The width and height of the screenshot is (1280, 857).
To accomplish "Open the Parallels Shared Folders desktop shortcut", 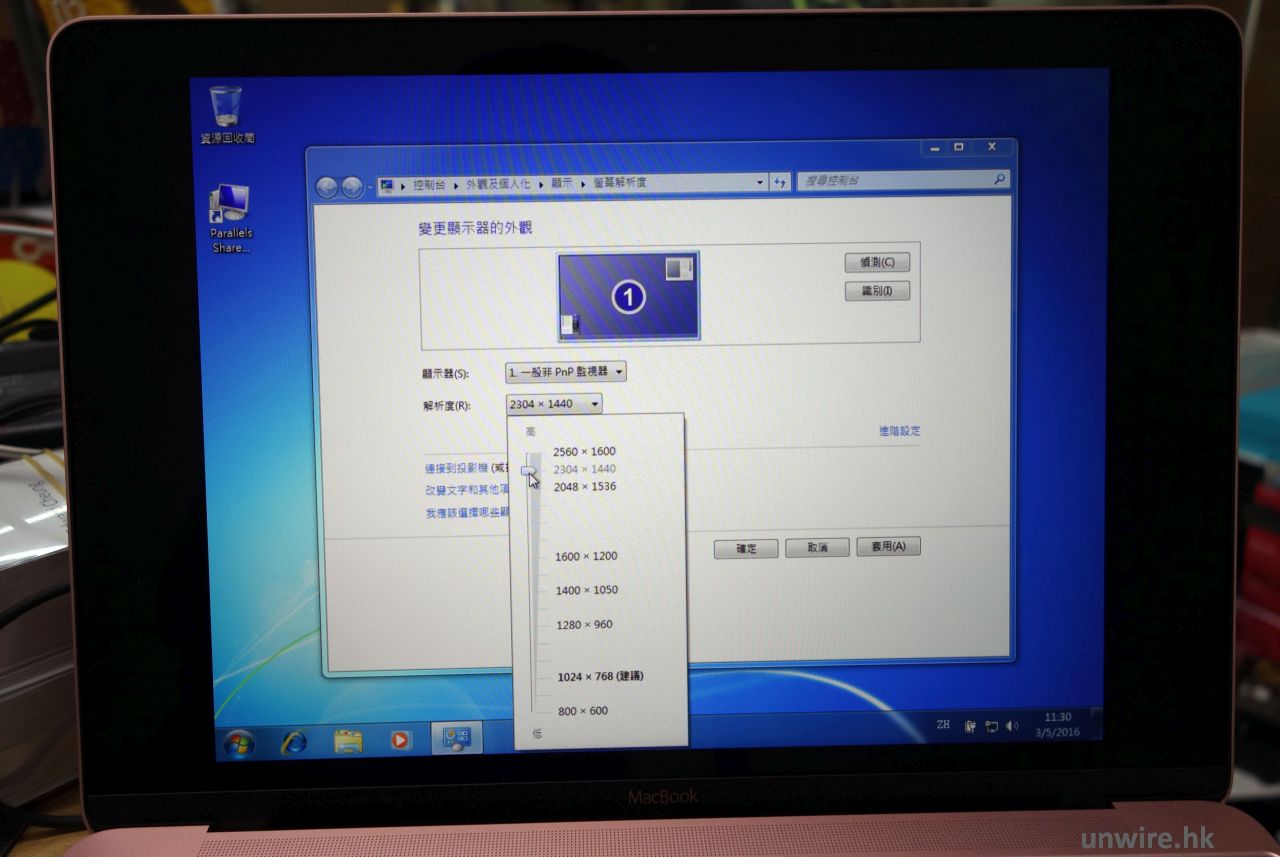I will (230, 207).
